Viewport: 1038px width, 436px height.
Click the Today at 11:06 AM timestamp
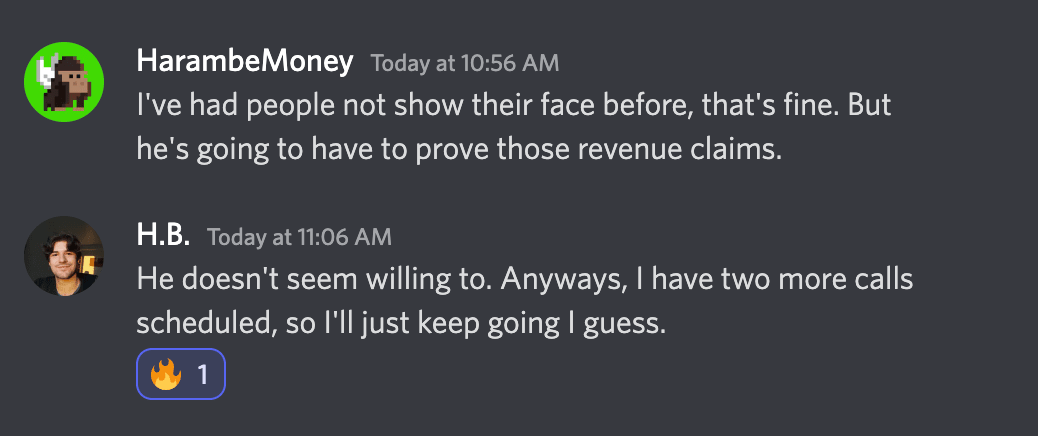coord(299,237)
